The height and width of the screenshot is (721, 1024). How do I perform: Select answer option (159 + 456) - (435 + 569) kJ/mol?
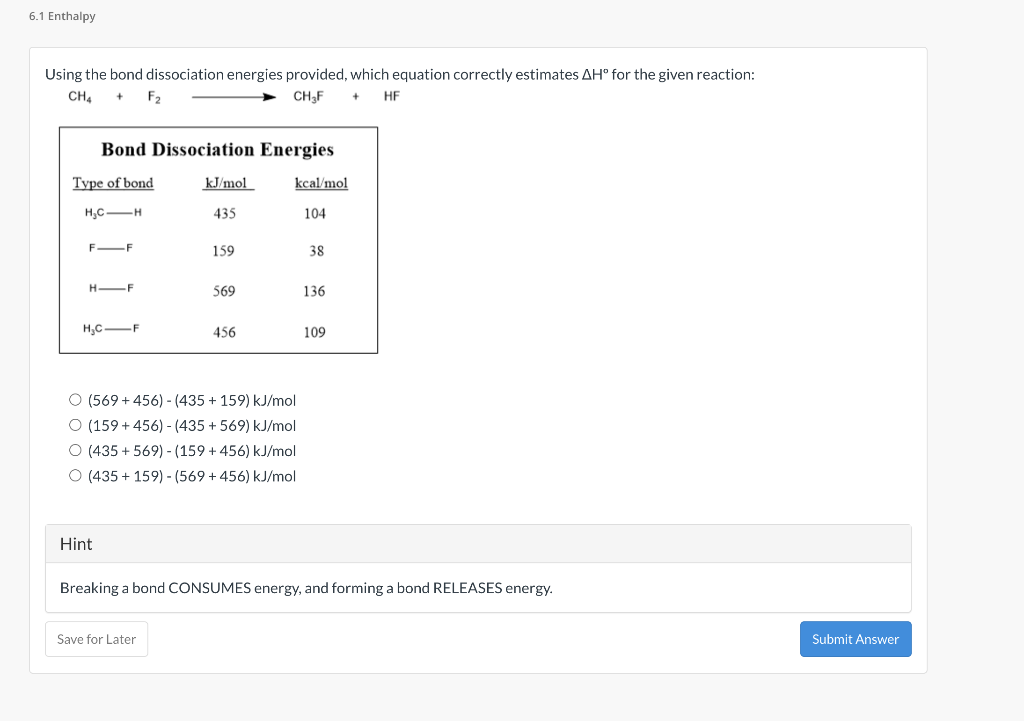(75, 424)
